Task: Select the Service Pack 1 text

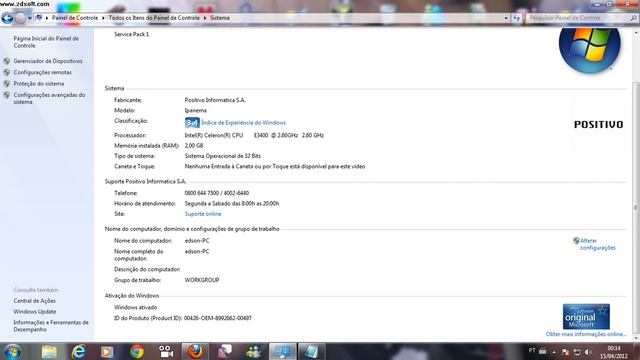Action: pos(131,34)
